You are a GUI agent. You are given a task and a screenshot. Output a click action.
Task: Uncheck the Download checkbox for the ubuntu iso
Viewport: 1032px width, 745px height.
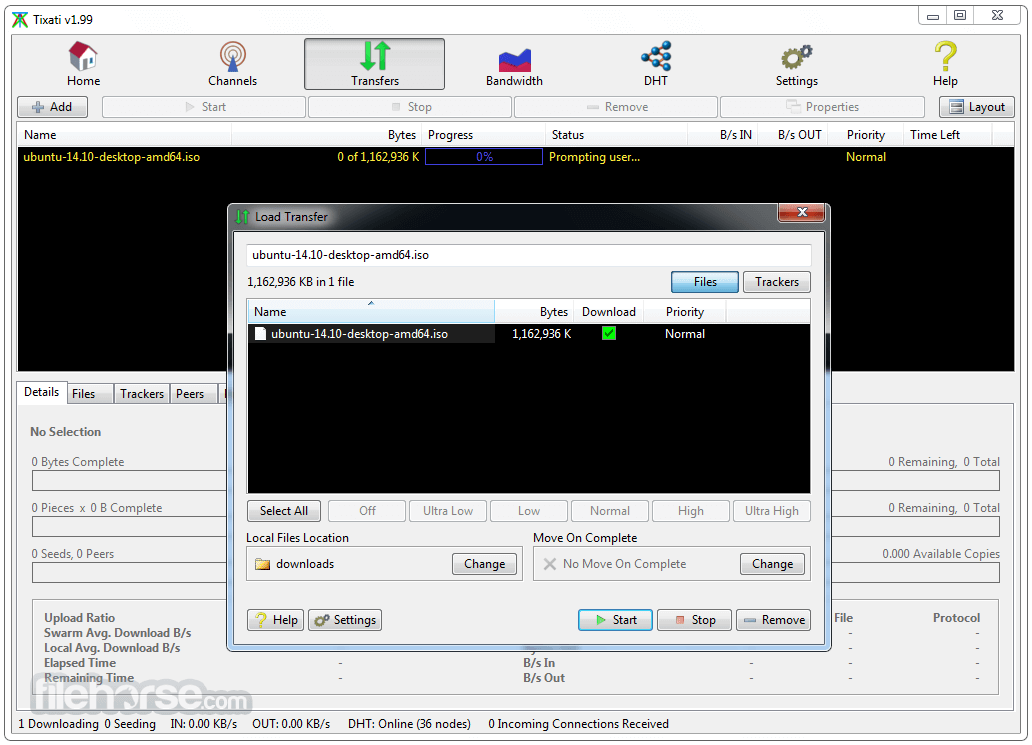click(609, 334)
